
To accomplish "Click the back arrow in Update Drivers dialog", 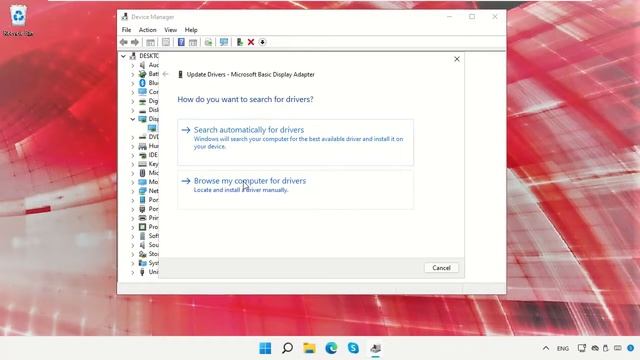I will 165,74.
